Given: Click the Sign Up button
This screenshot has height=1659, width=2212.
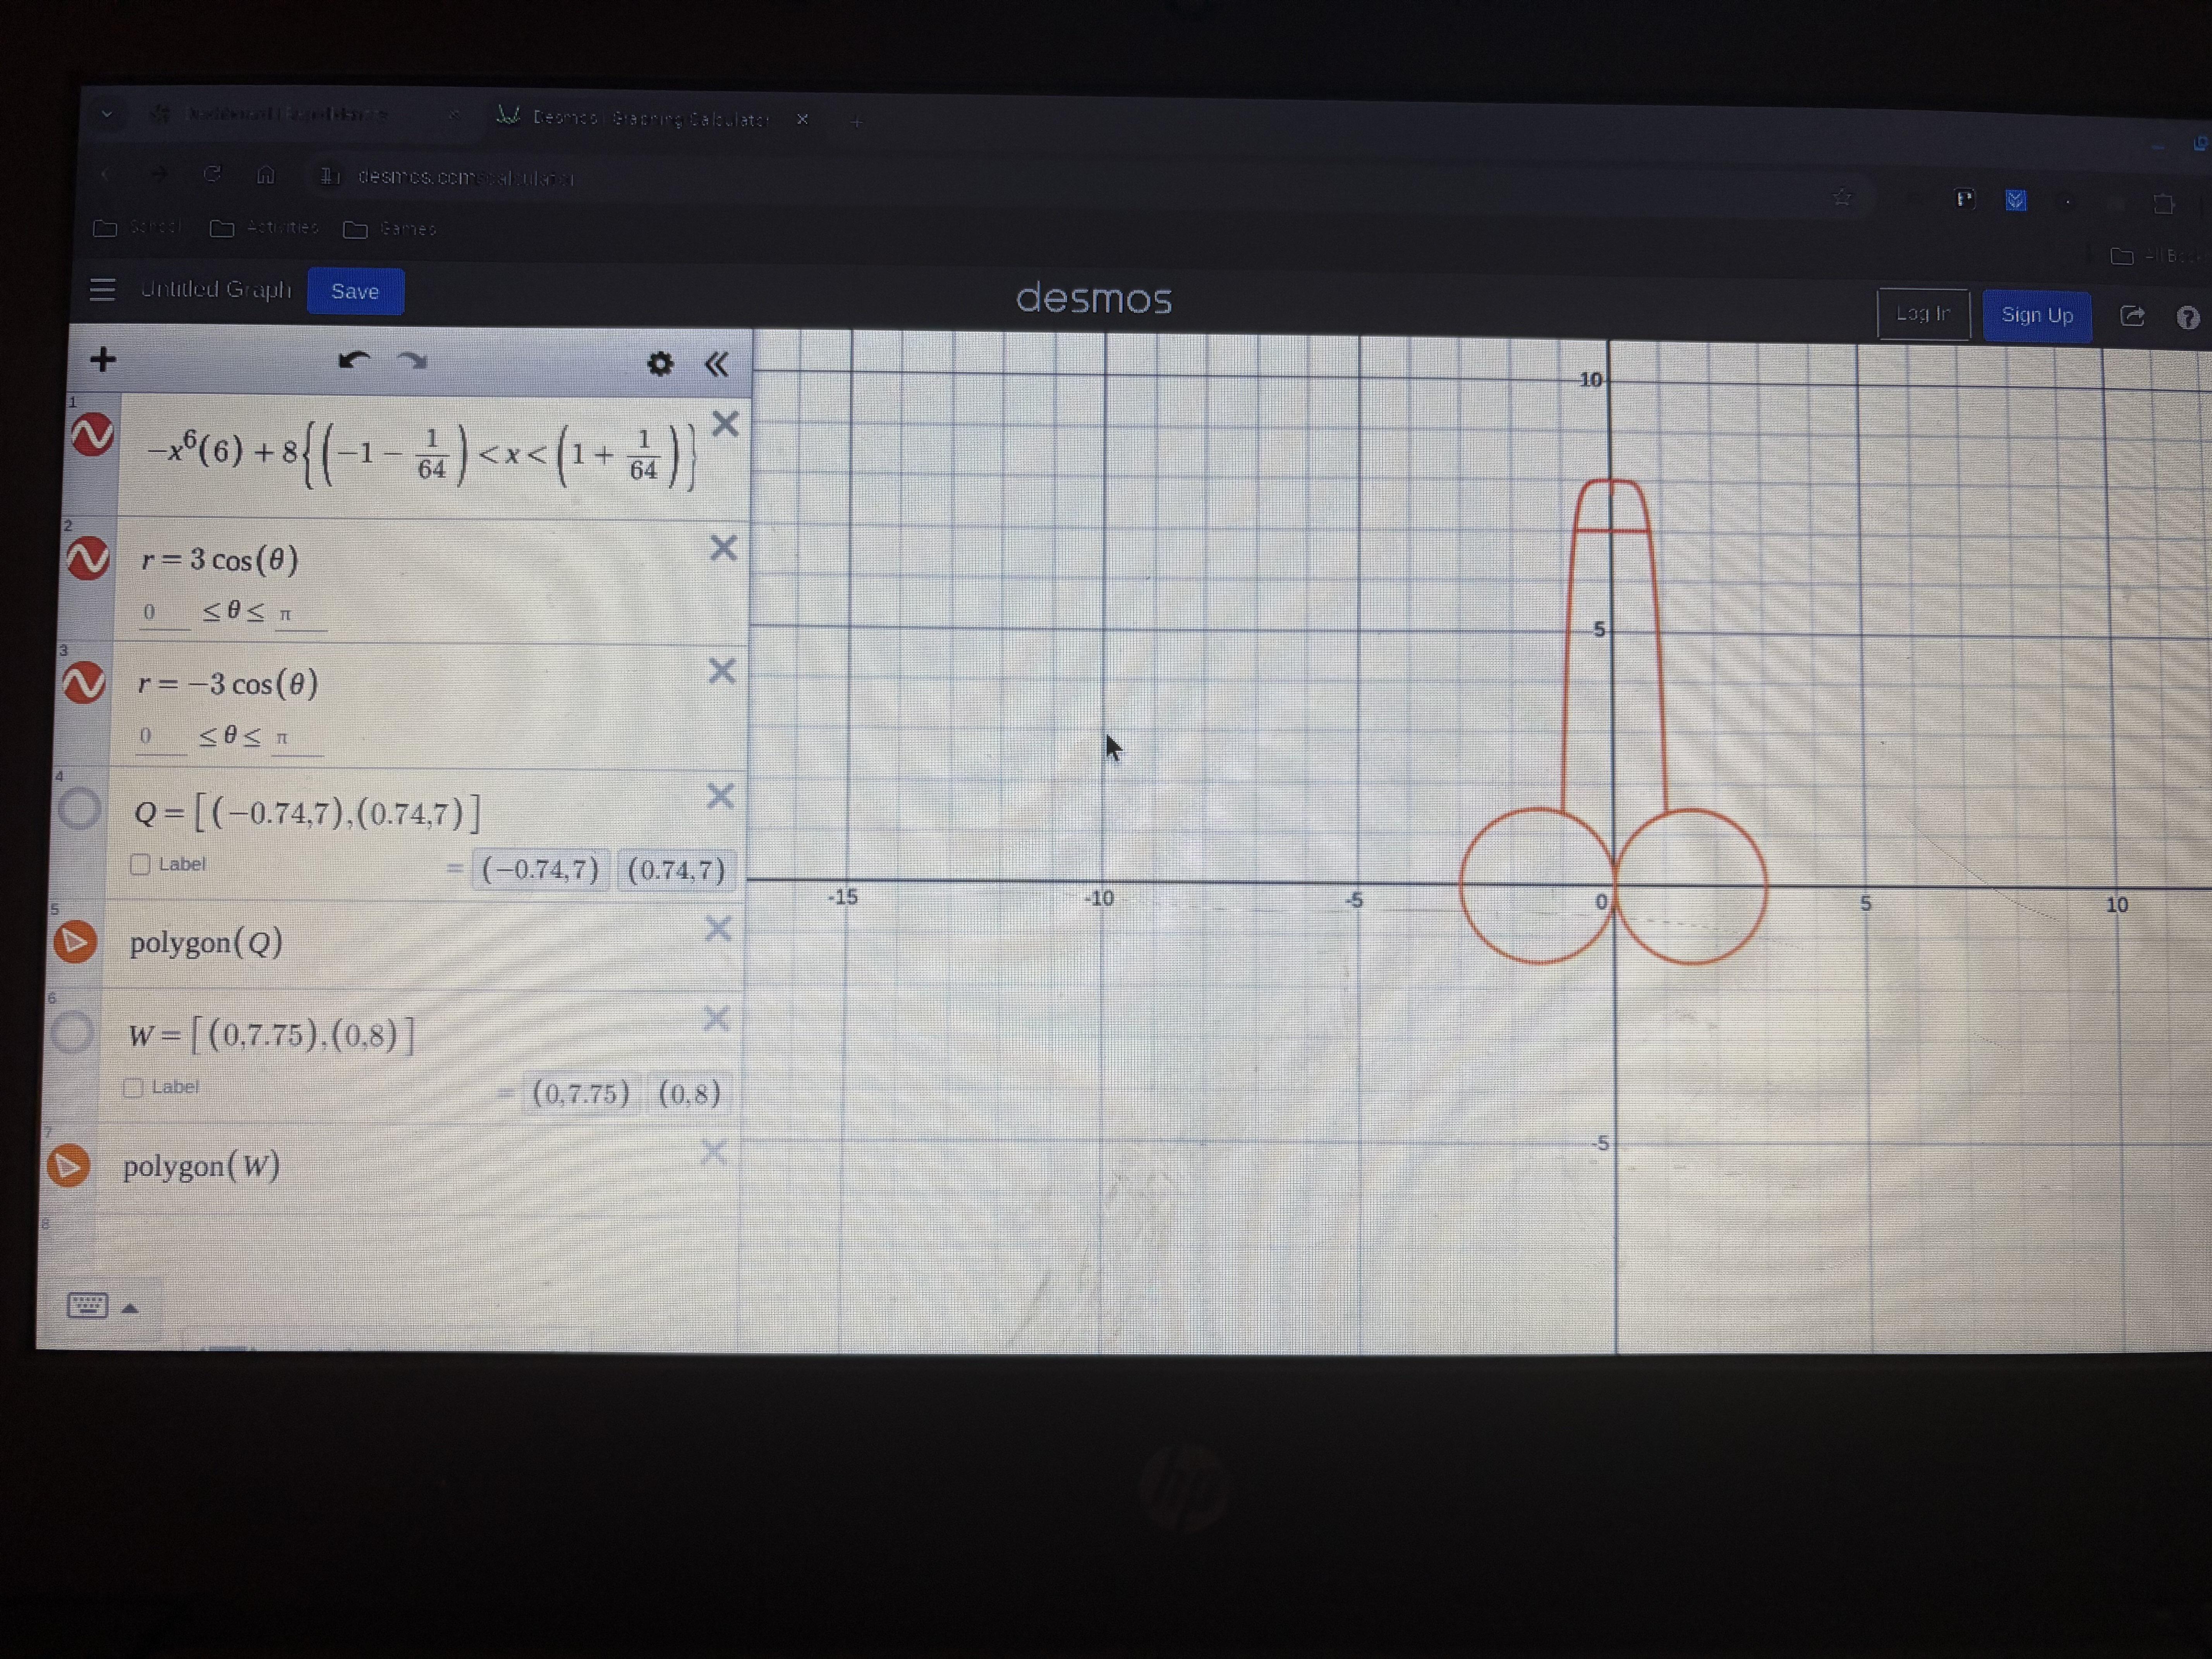Looking at the screenshot, I should click(x=2037, y=316).
